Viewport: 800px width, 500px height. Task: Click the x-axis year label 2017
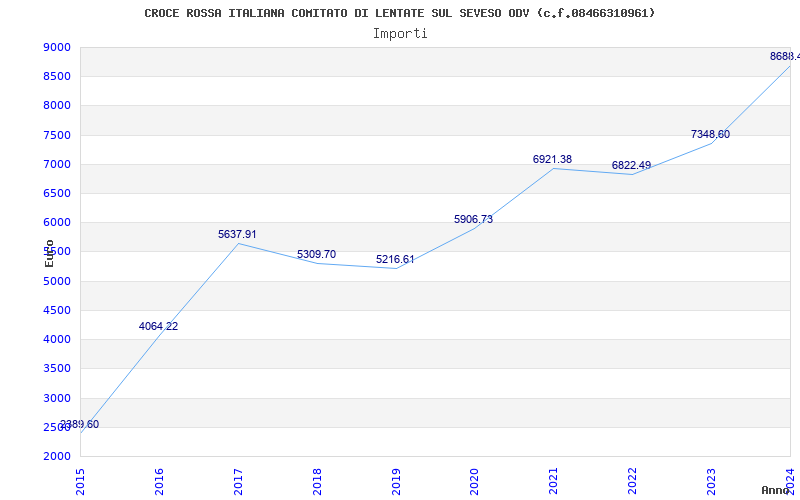coord(238,482)
